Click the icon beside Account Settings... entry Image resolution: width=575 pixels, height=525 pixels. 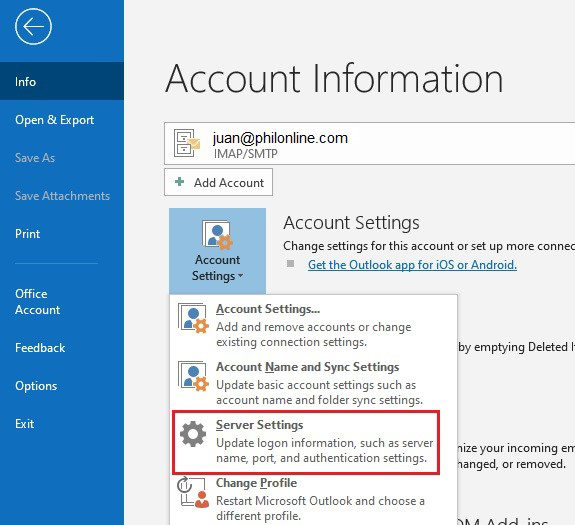tap(193, 318)
